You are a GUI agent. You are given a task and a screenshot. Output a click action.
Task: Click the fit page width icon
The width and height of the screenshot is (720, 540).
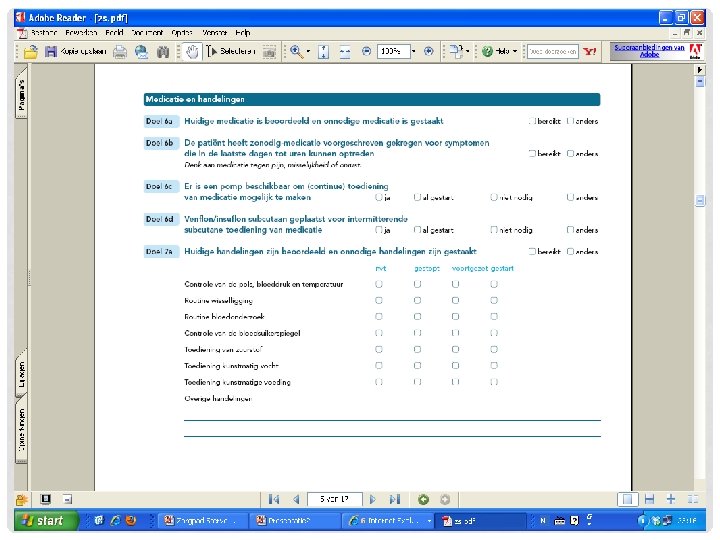[x=345, y=51]
